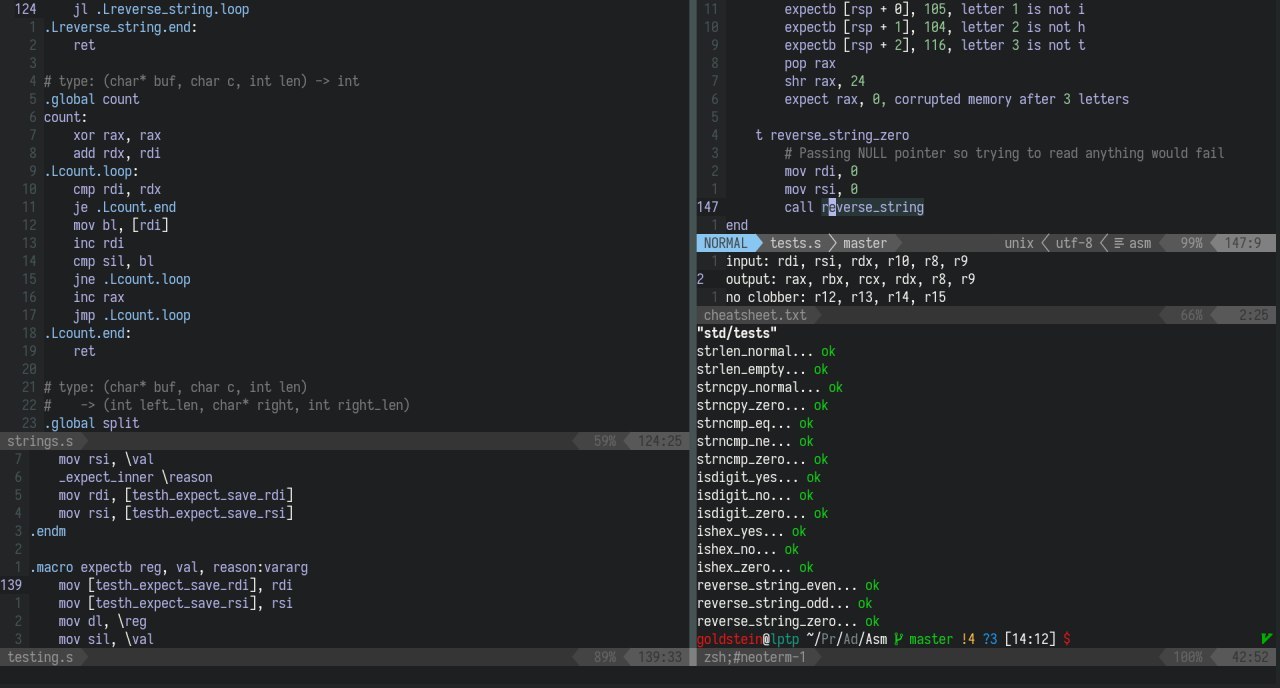1280x688 pixels.
Task: Click the ishex_no... ok test line
Action: [748, 549]
